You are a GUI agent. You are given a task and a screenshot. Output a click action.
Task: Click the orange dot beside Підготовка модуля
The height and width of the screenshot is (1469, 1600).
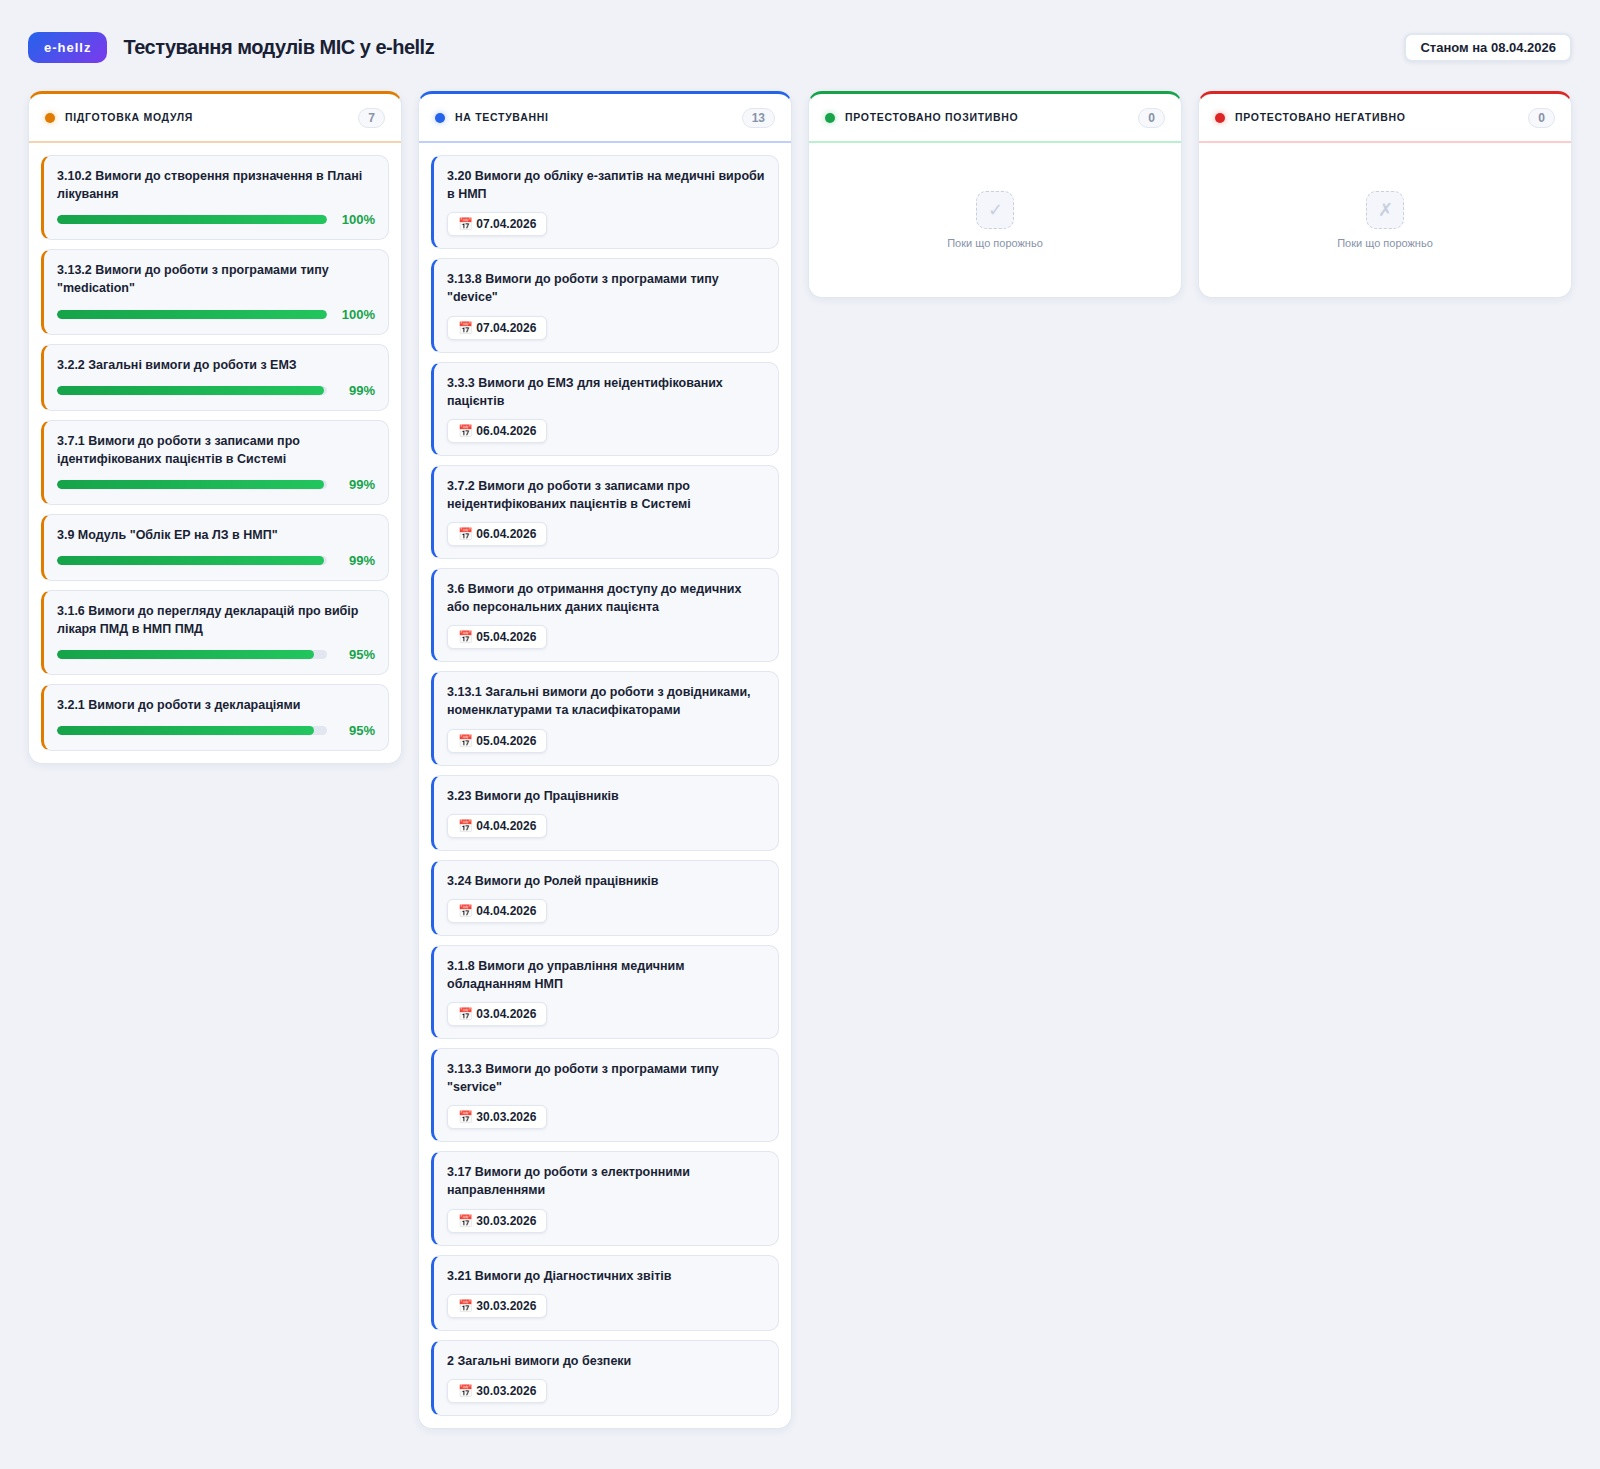pos(50,118)
